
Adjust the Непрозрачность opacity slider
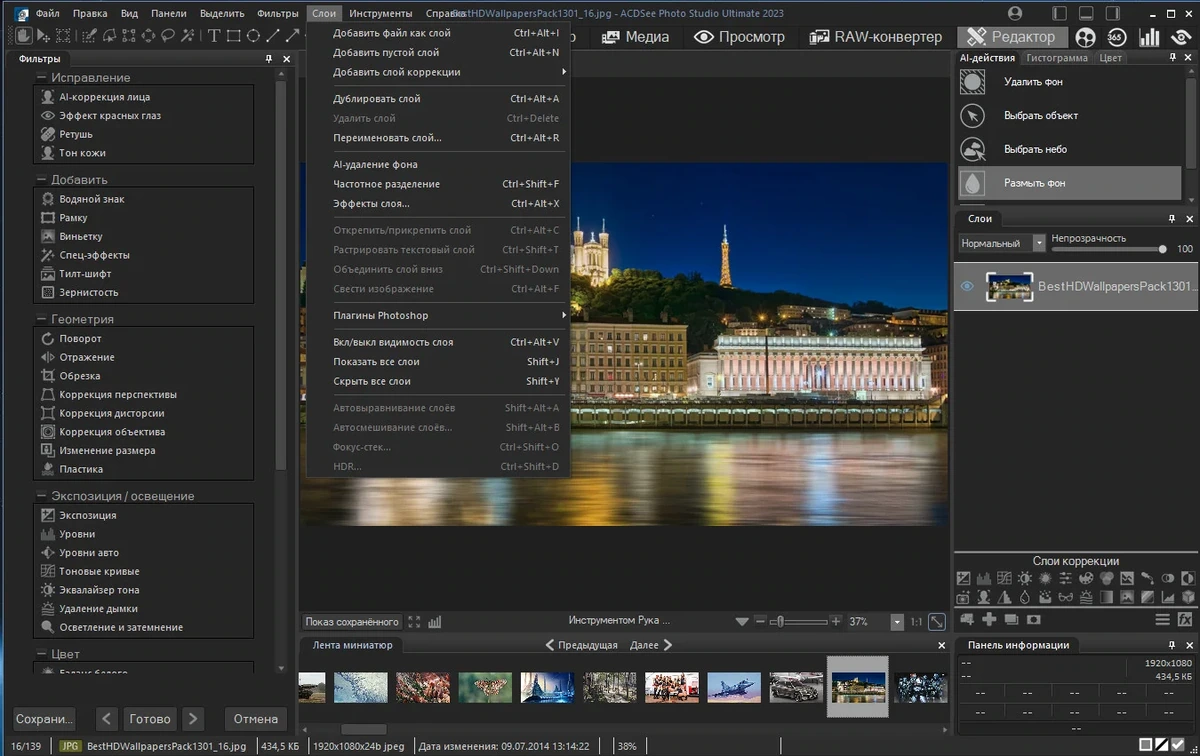[x=1107, y=249]
